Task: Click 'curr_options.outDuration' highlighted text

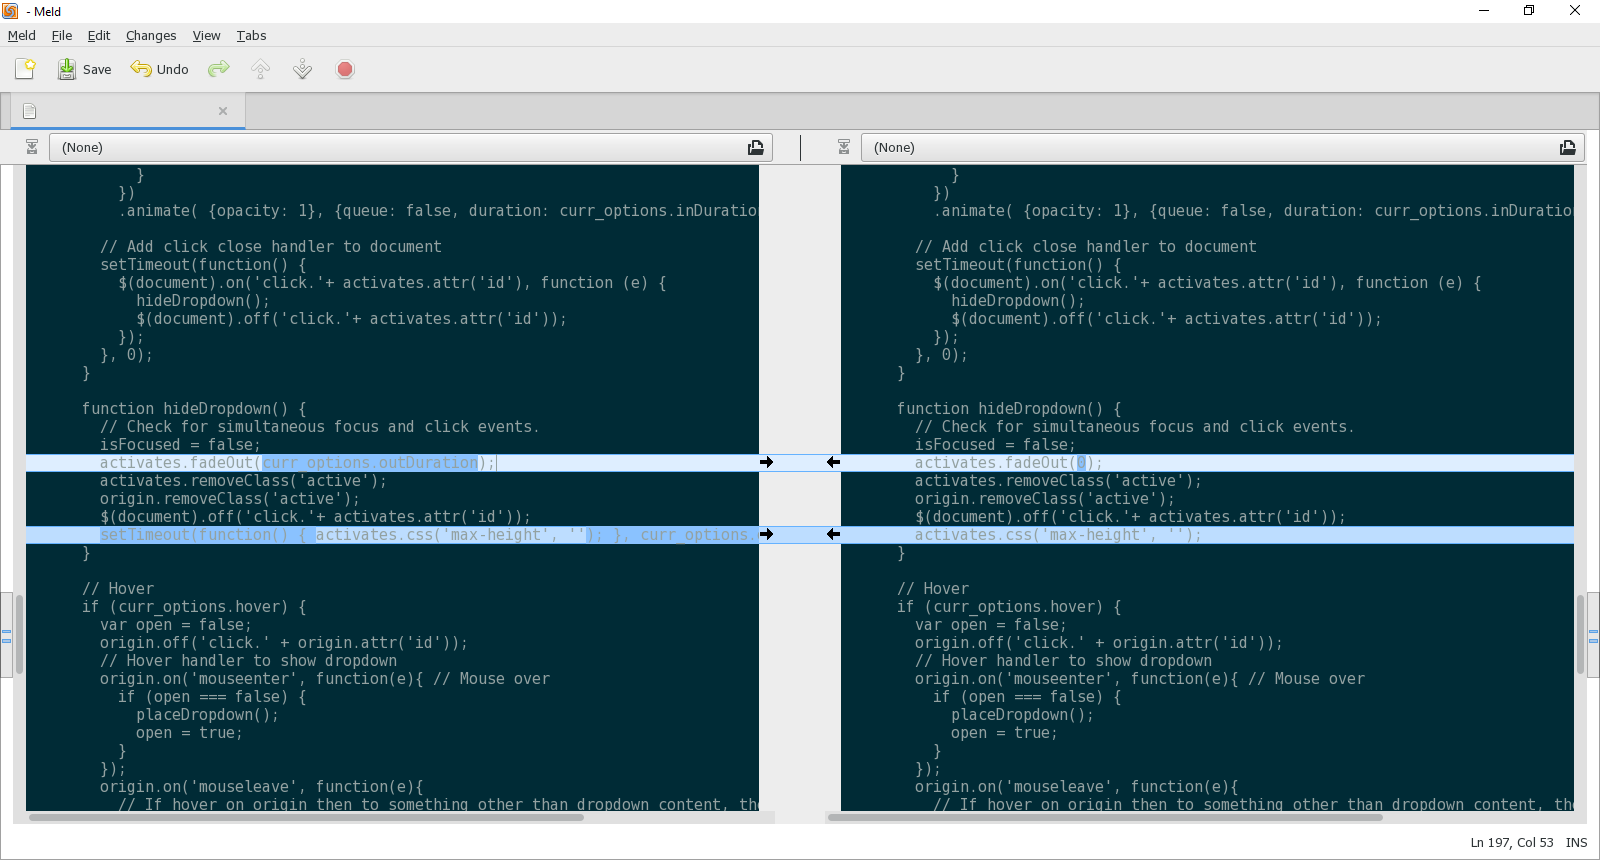Action: 370,462
